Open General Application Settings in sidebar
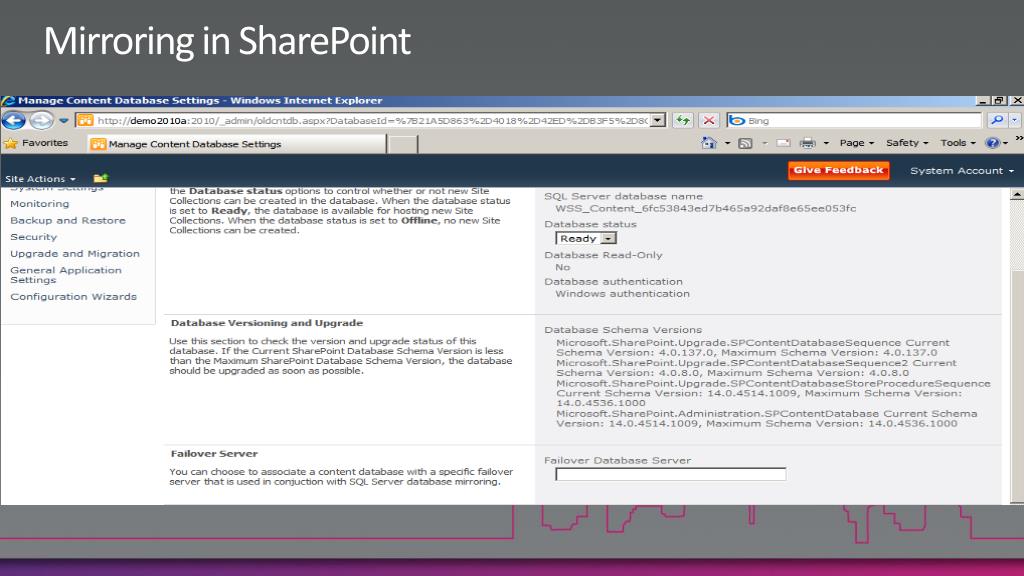Viewport: 1024px width, 576px height. click(x=65, y=275)
